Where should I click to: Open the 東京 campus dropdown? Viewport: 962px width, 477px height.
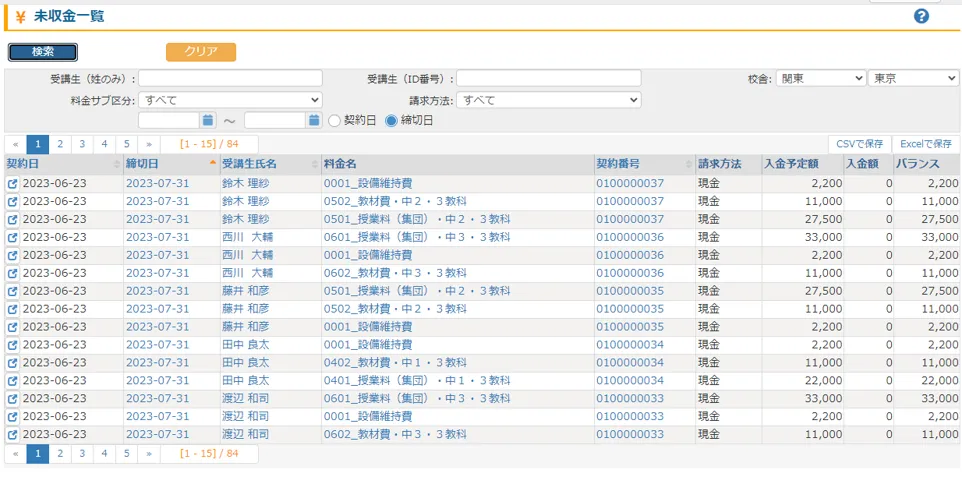[x=913, y=79]
